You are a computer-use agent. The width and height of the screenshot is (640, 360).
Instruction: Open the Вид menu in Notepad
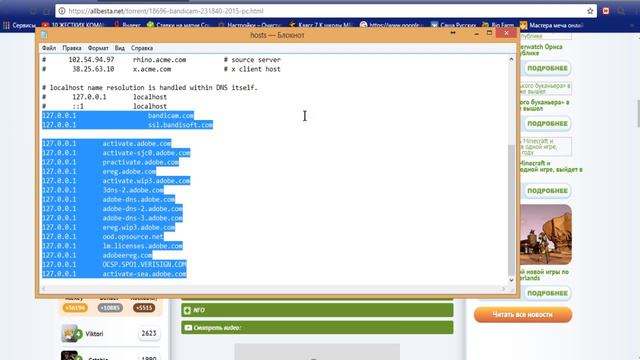coord(120,48)
